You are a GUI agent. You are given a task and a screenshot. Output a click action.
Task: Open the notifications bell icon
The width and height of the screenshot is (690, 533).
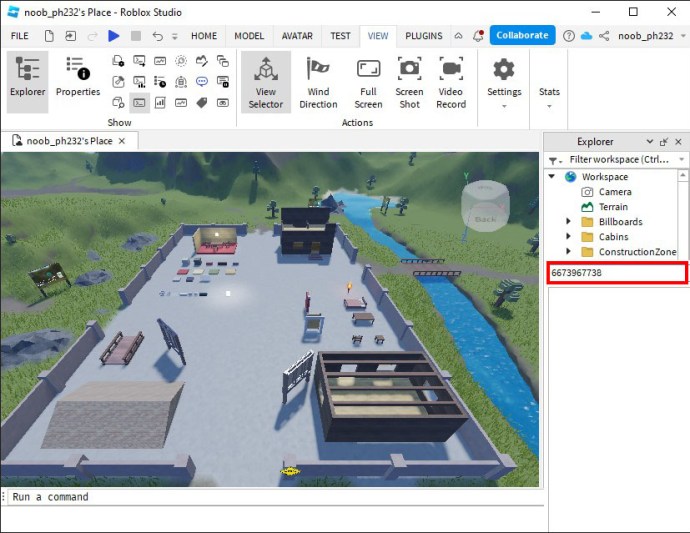coord(478,36)
